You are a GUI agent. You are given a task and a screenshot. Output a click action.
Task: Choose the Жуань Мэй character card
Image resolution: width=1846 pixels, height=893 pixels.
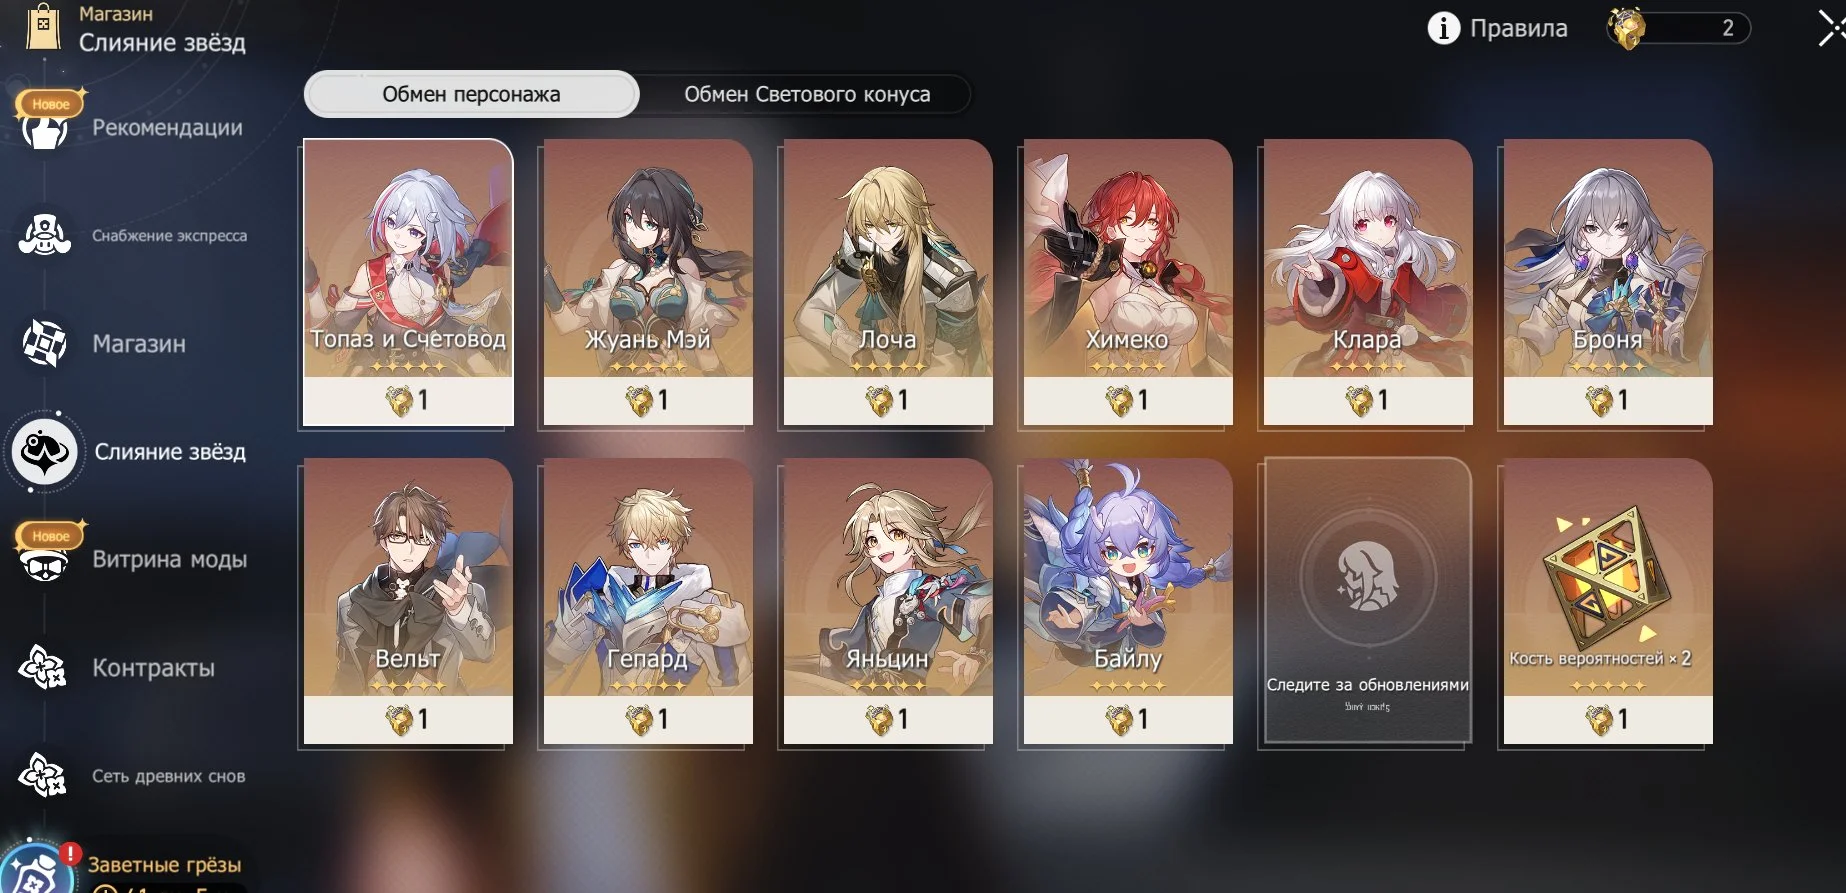point(648,283)
